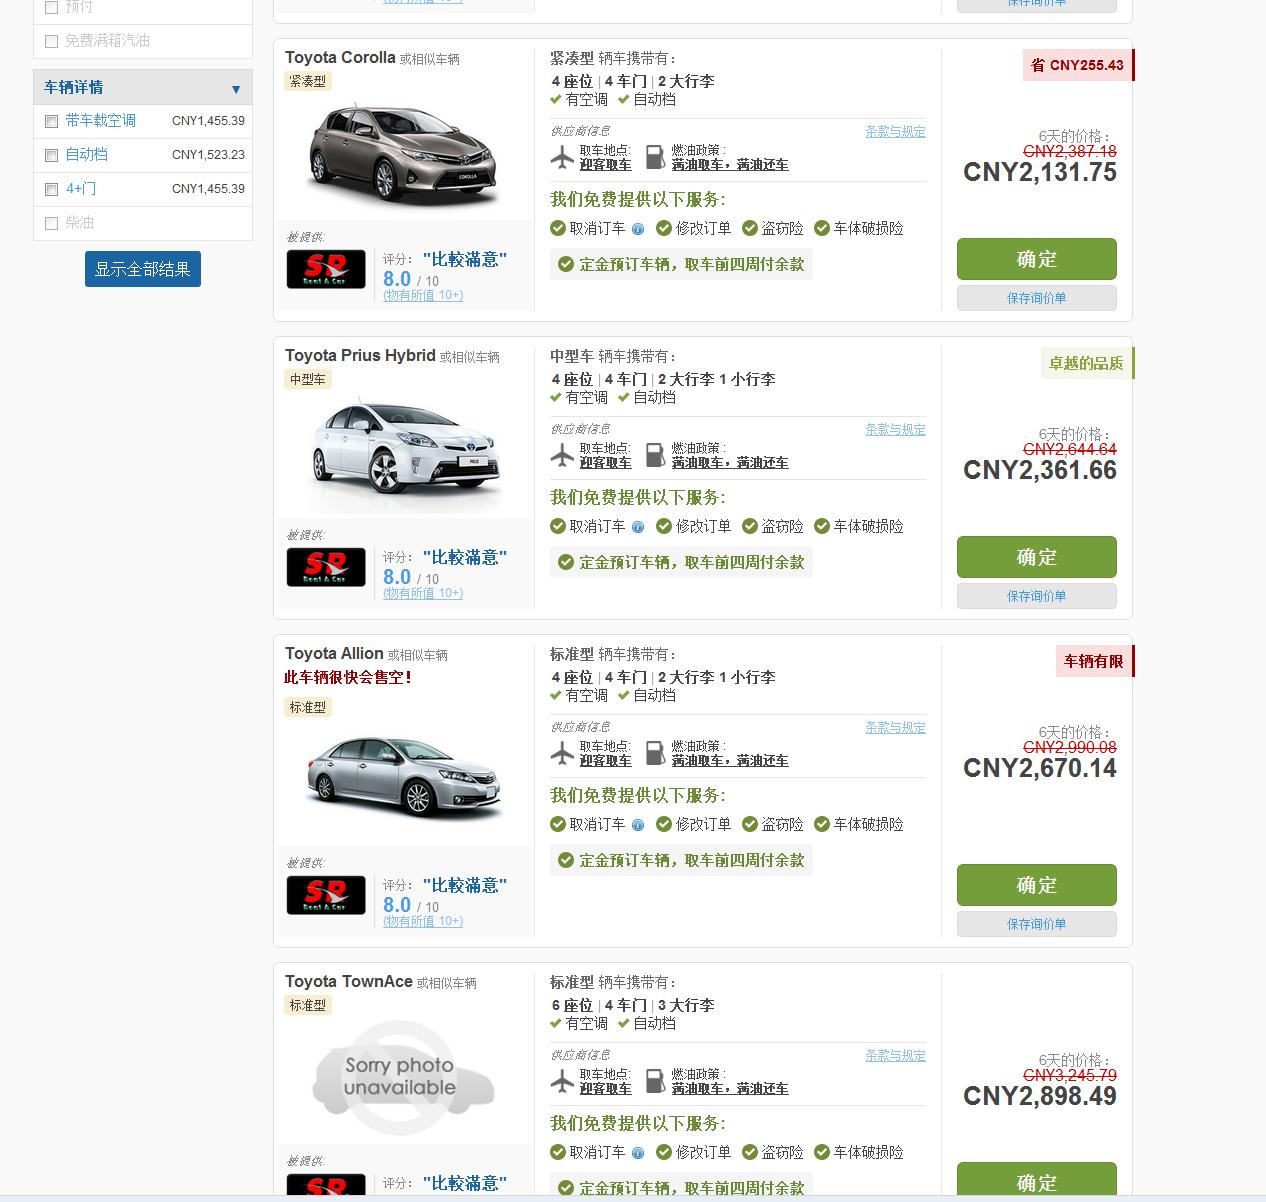Click the Toyota Allion title
Viewport: 1266px width, 1202px height.
pos(334,654)
